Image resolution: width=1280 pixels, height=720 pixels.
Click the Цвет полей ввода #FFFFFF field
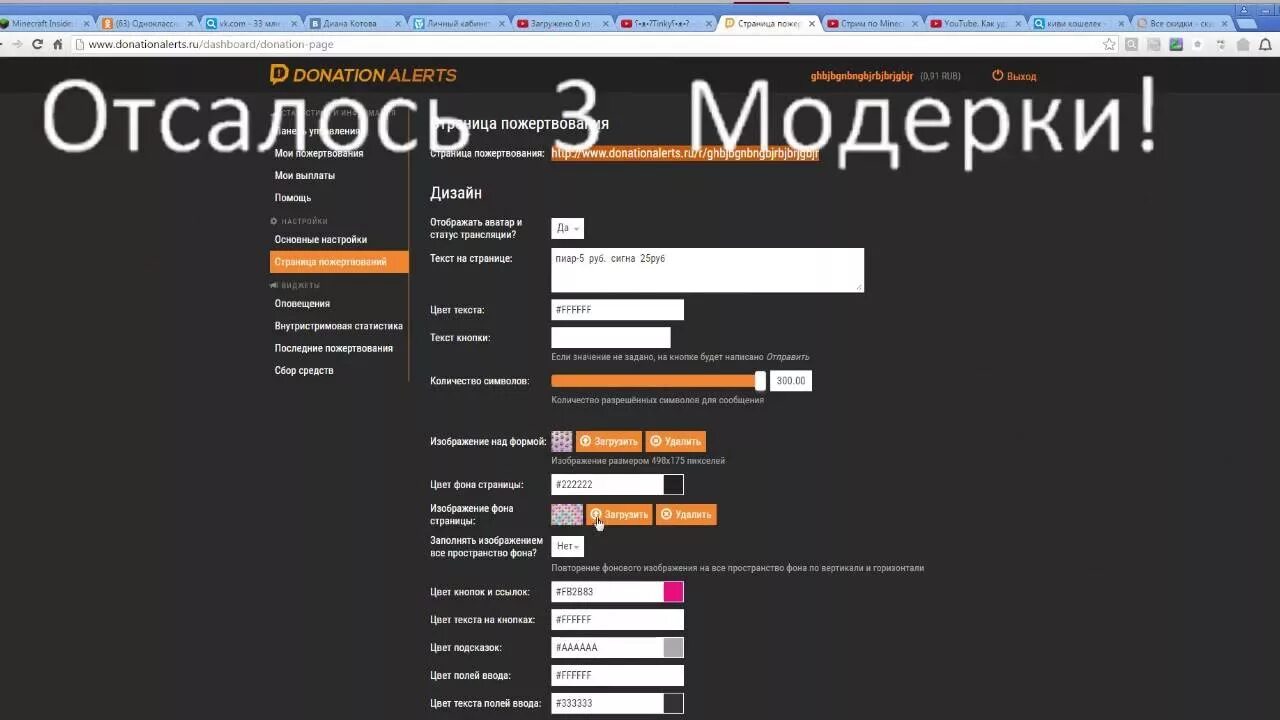617,676
